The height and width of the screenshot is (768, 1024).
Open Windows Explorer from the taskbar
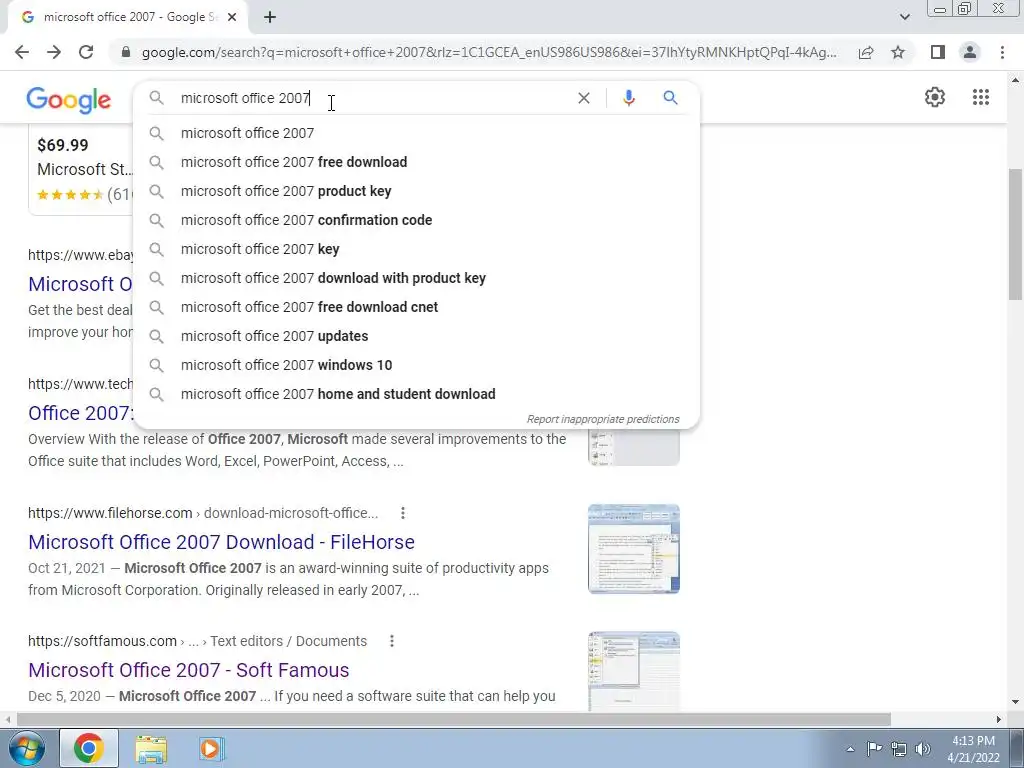pyautogui.click(x=151, y=748)
